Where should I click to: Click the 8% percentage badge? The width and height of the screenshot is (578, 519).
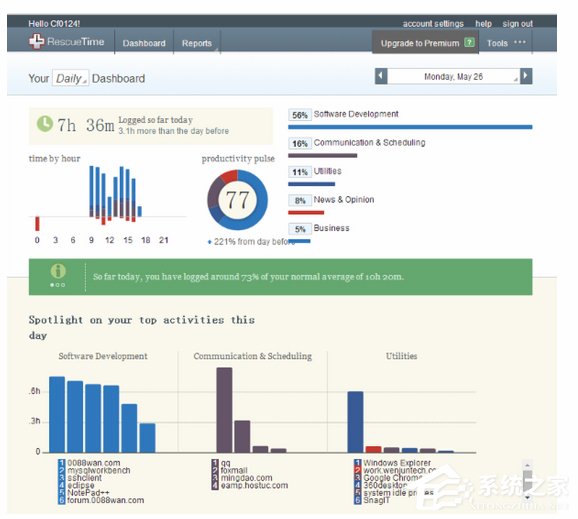click(300, 201)
